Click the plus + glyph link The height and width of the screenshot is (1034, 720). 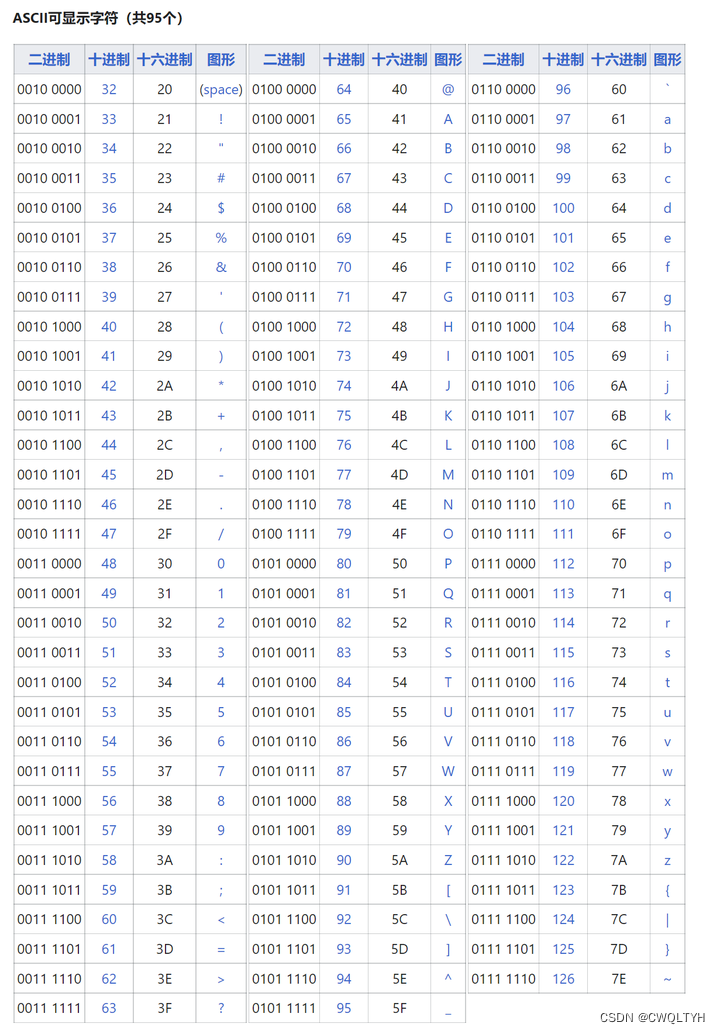pos(221,416)
